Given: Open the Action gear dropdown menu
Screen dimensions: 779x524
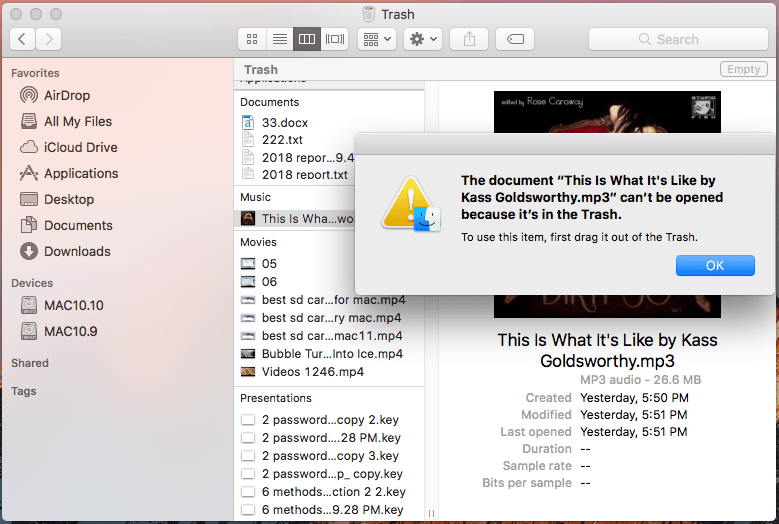Looking at the screenshot, I should point(423,39).
